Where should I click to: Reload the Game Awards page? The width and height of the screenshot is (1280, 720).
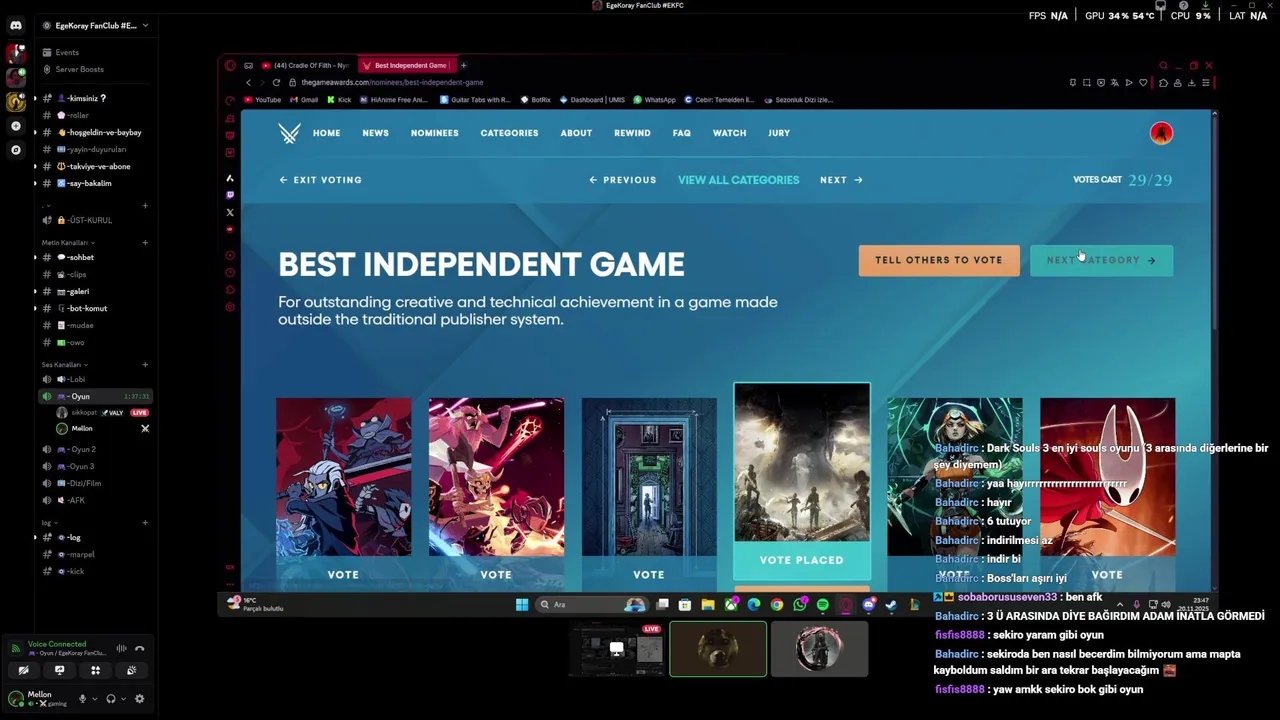click(276, 82)
